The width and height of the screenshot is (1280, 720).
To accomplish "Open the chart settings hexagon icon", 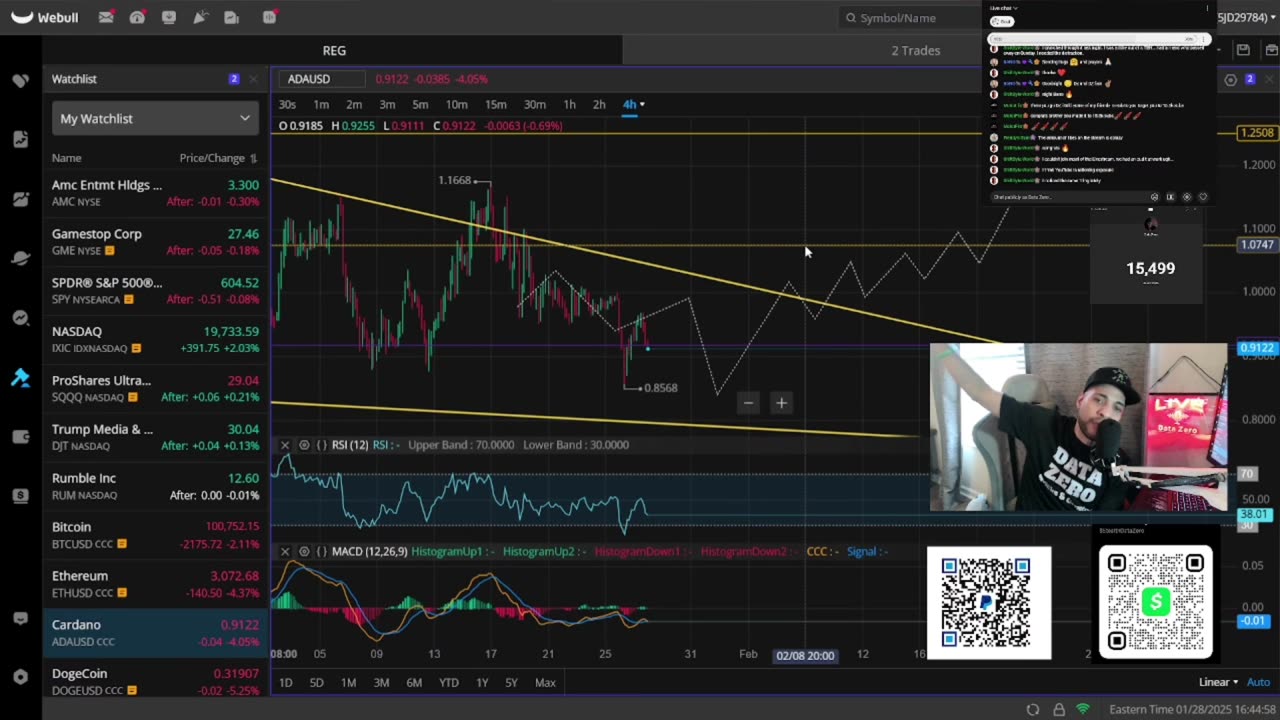I will coord(1231,79).
